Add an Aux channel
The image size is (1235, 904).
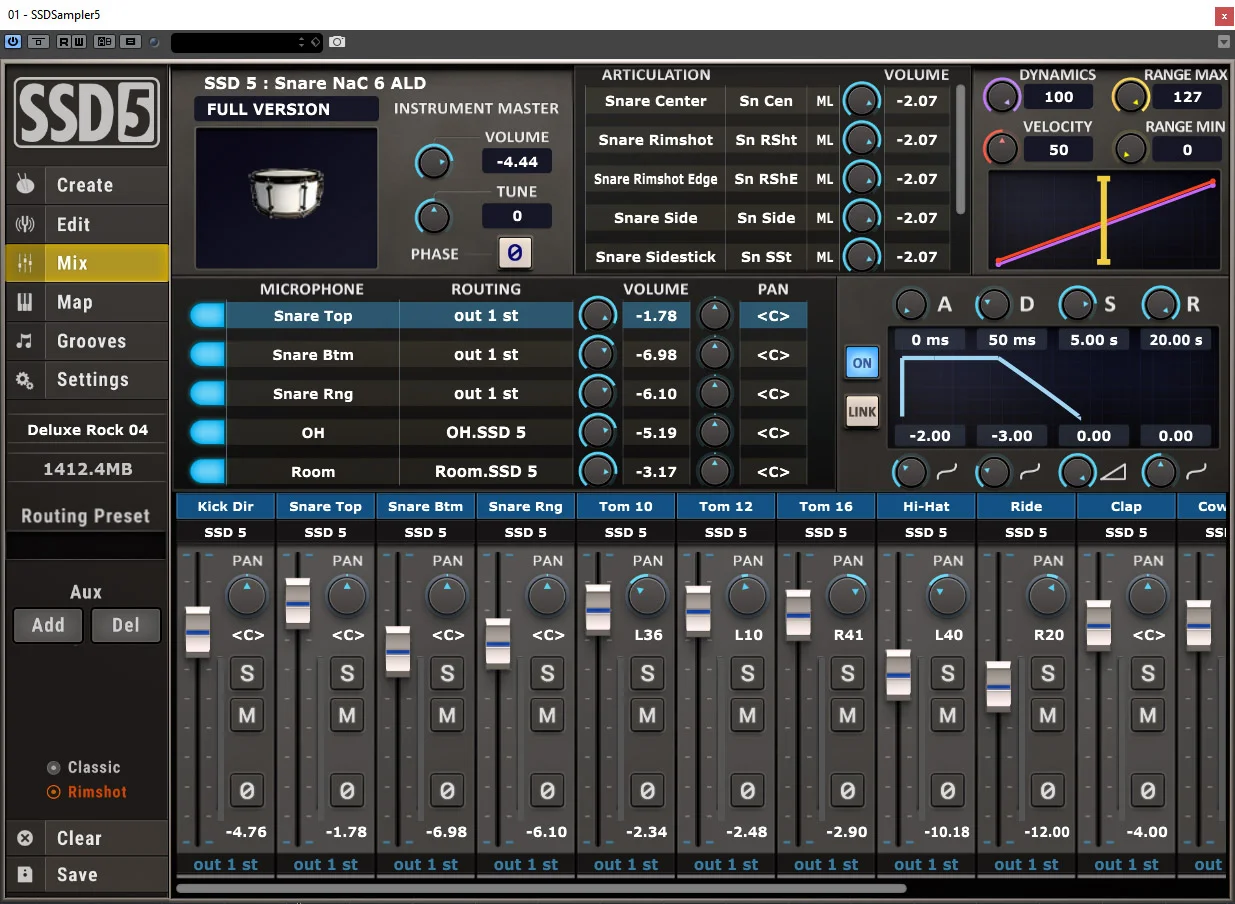click(48, 626)
